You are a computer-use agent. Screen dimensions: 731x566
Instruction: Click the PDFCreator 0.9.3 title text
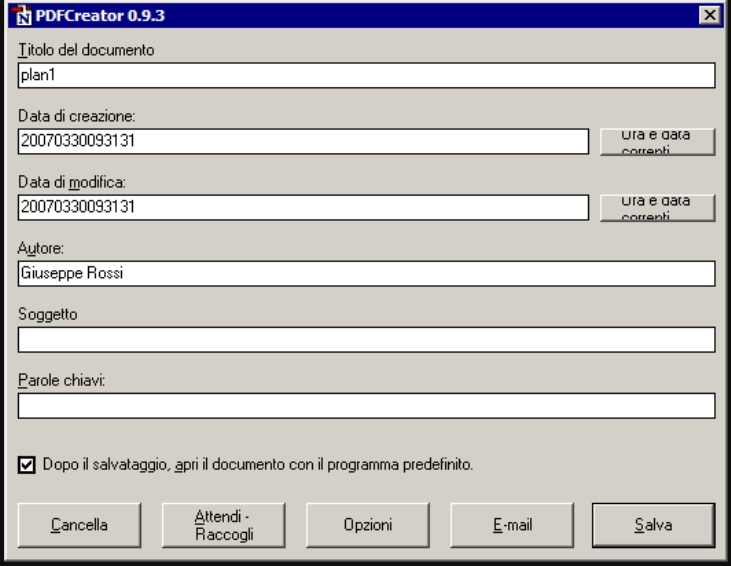[100, 15]
